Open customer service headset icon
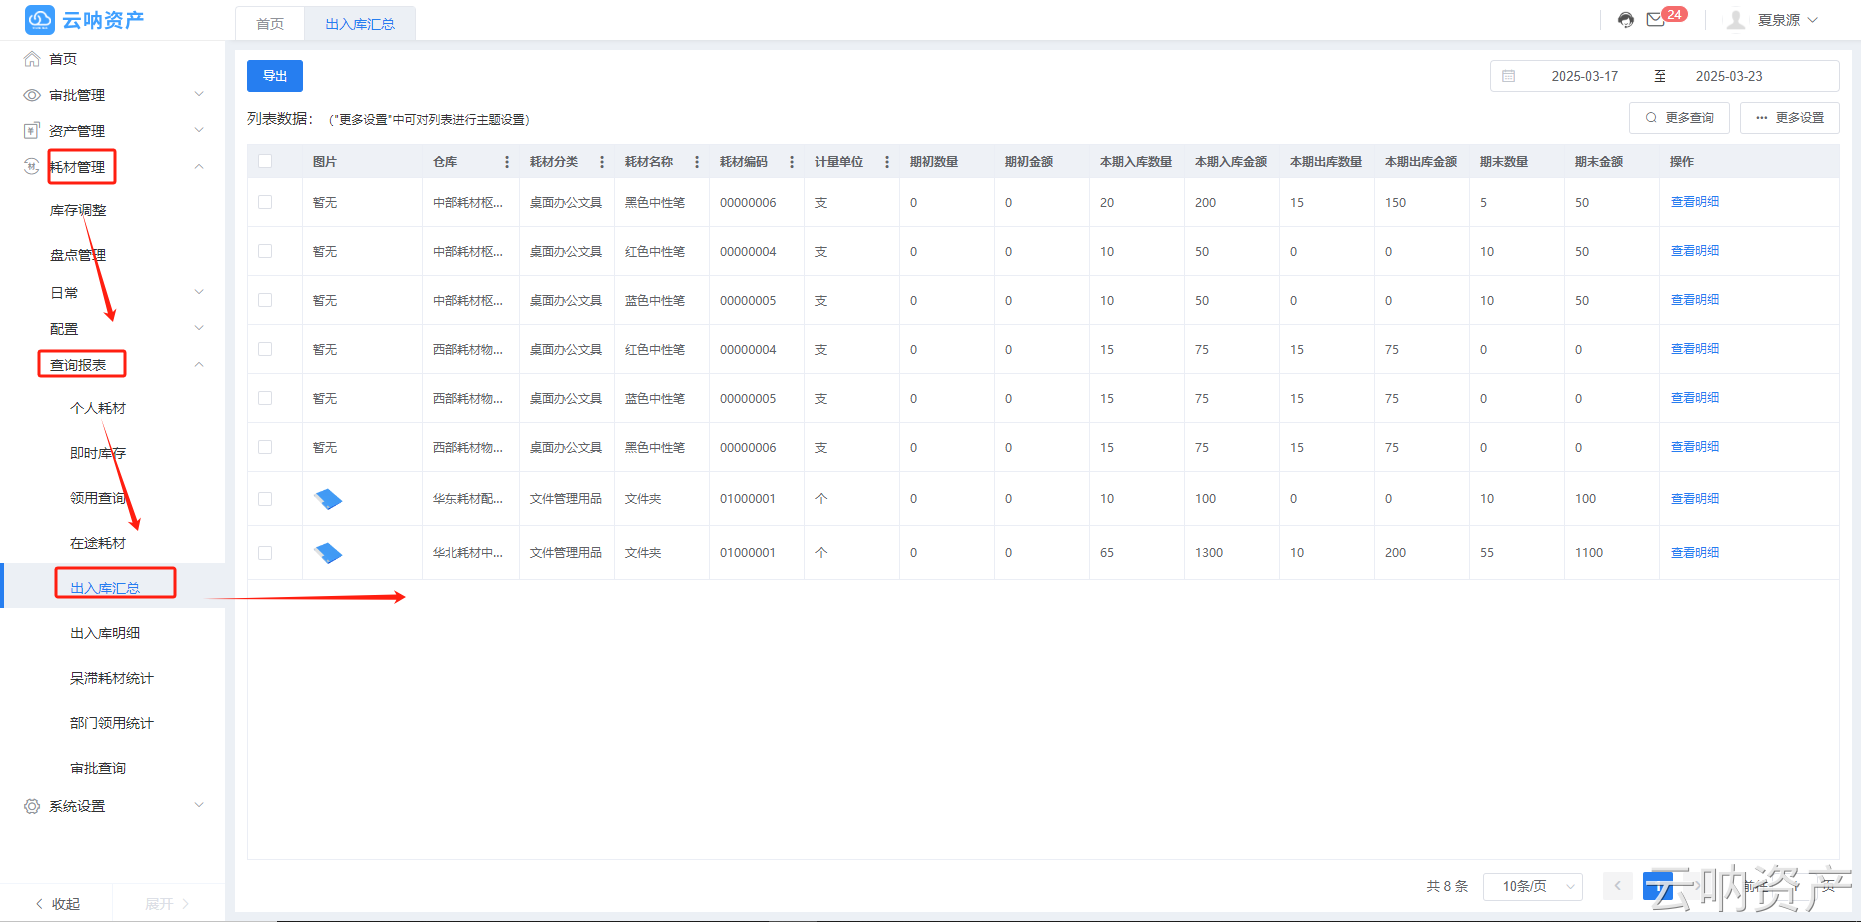Screen dimensions: 1861x922 point(1626,20)
